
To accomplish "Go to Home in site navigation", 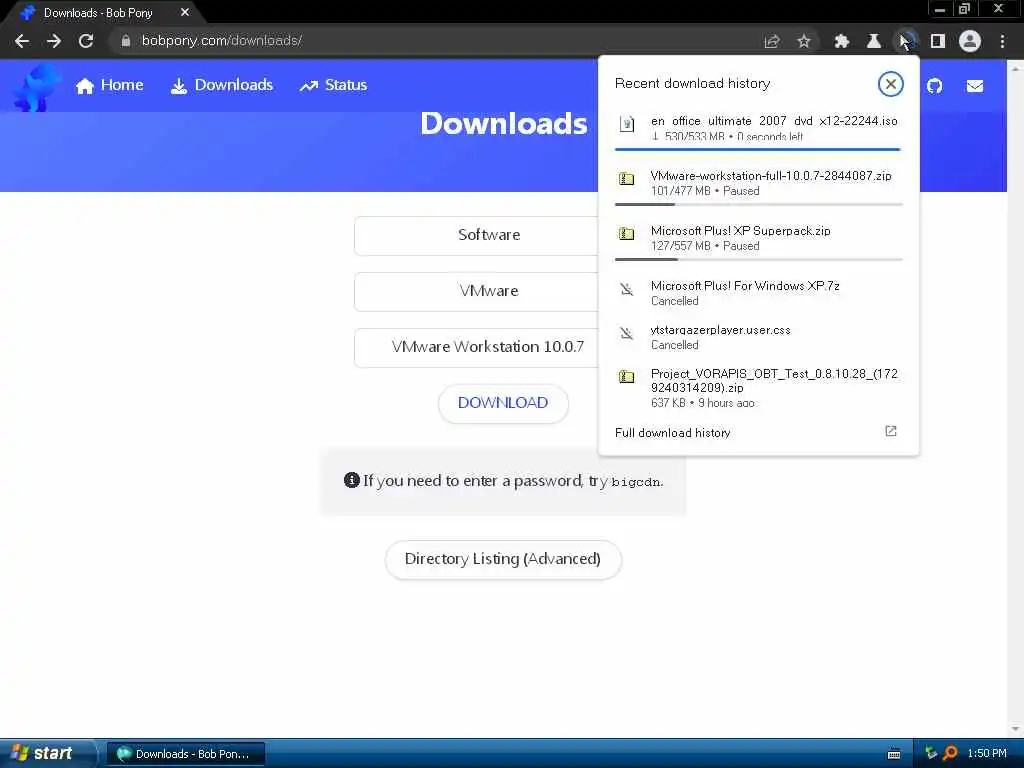I will (x=110, y=86).
